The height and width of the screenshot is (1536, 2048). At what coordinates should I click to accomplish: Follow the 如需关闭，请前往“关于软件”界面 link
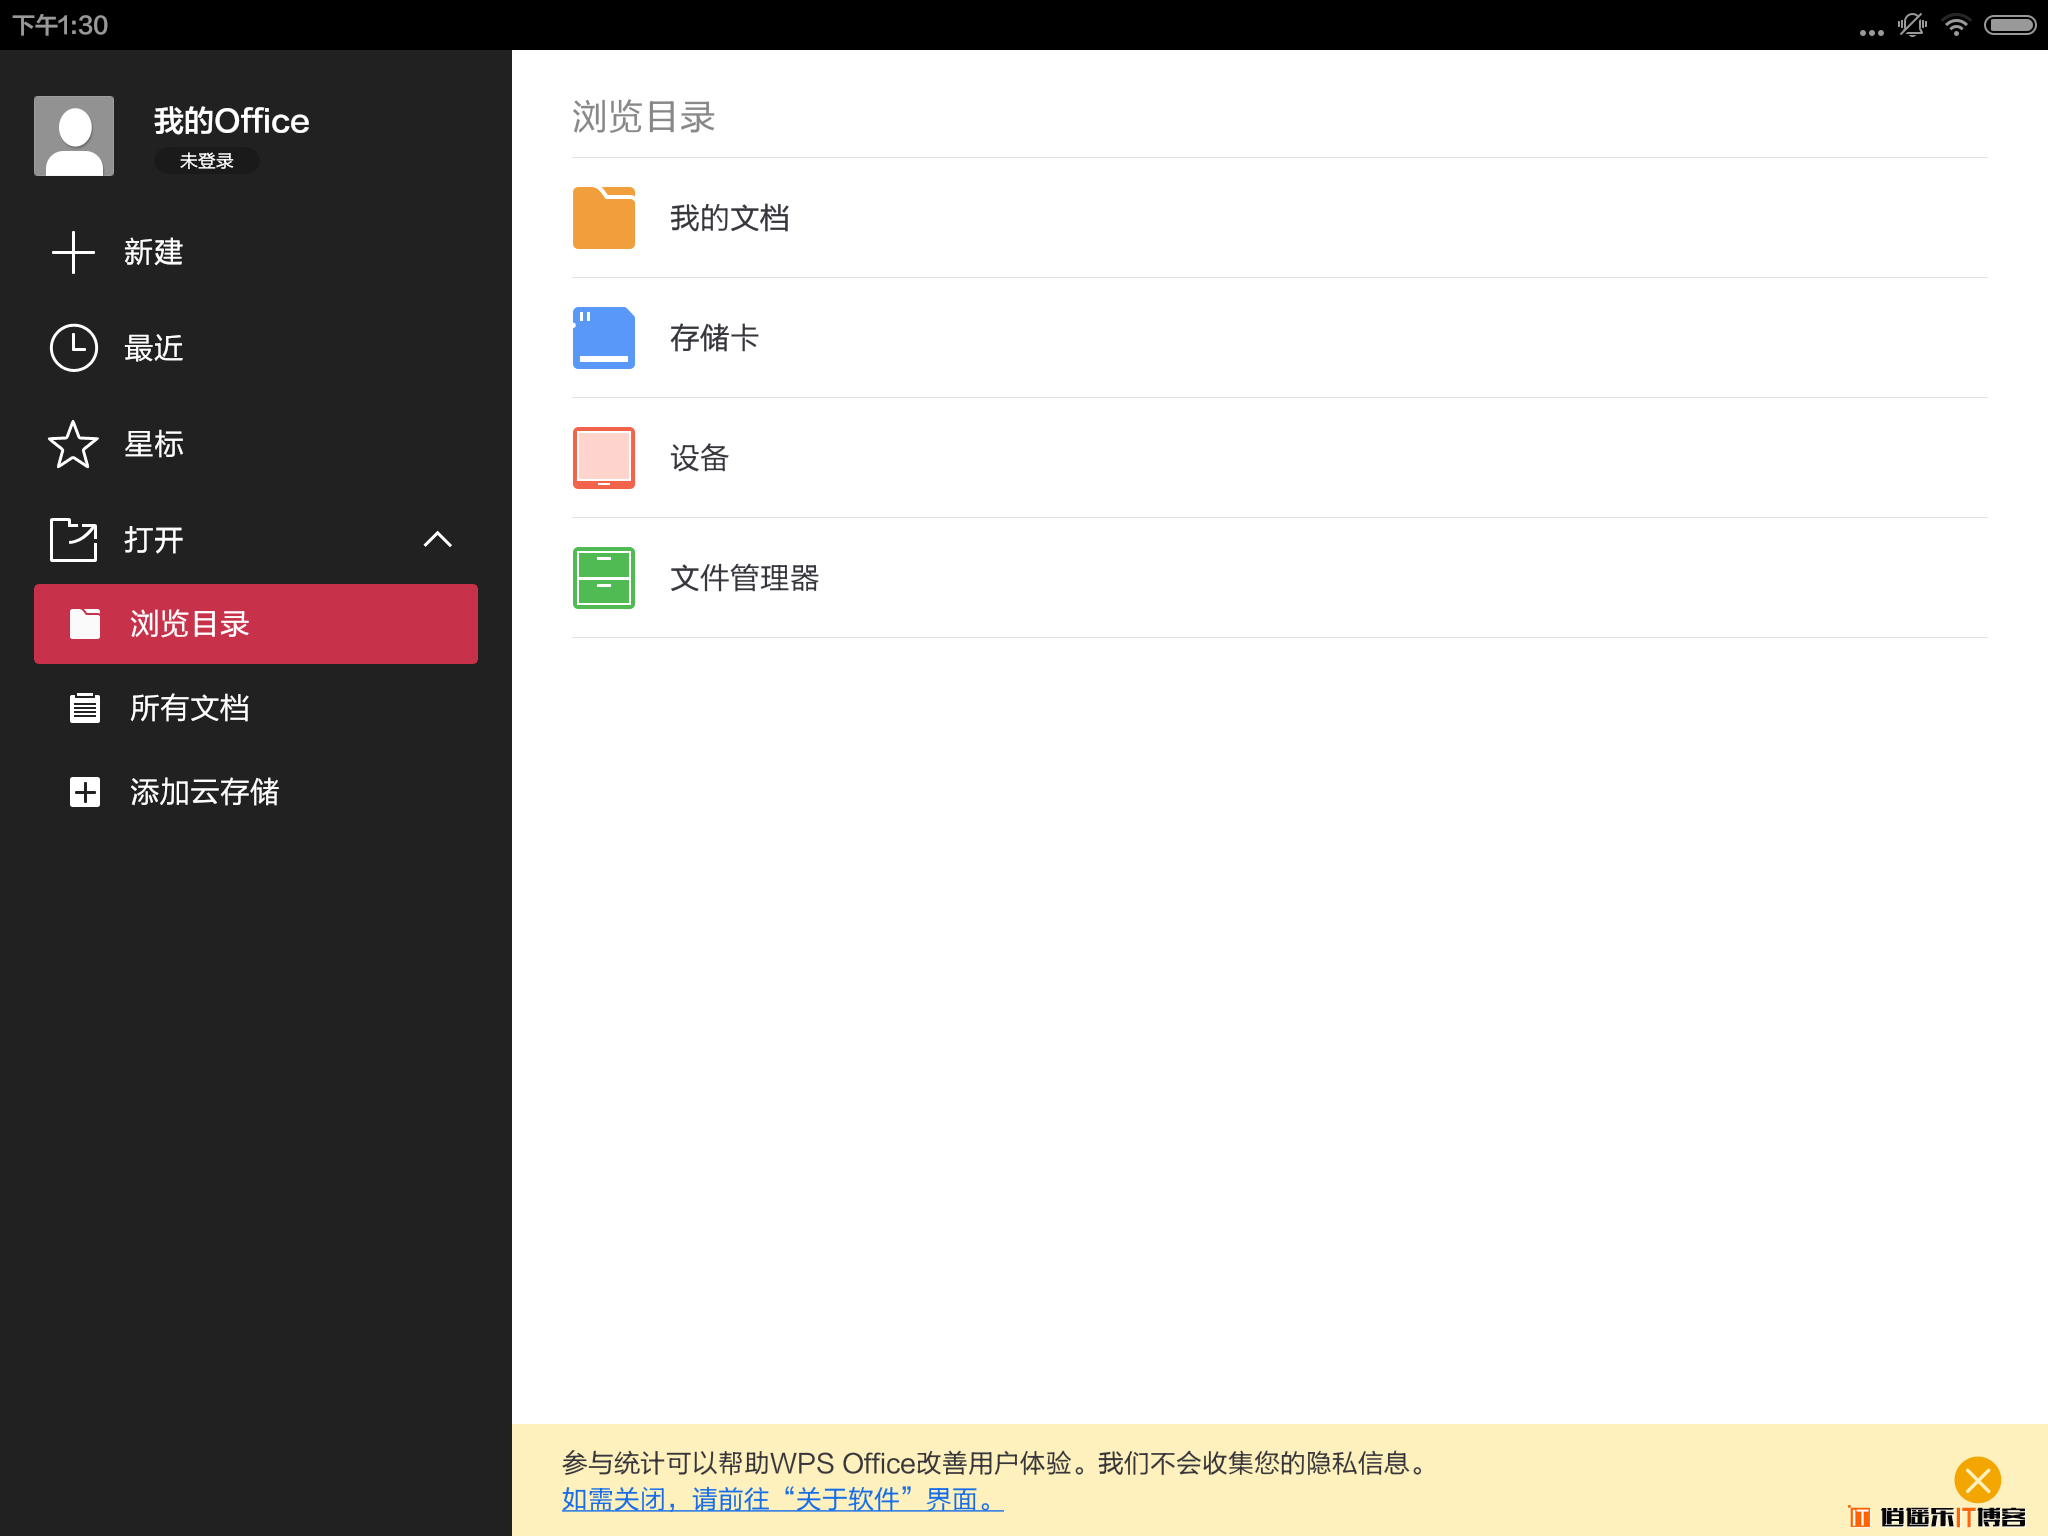pos(783,1499)
